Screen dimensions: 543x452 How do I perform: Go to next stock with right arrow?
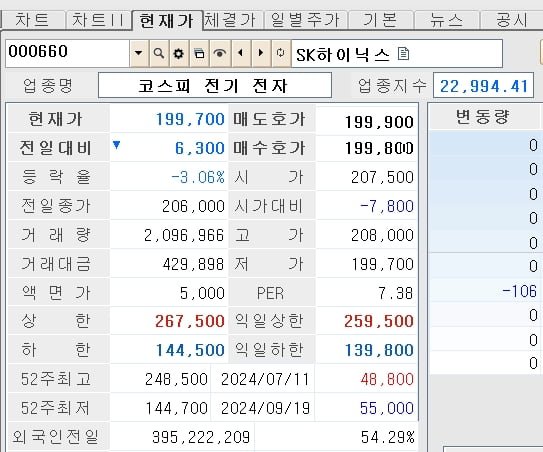click(261, 53)
